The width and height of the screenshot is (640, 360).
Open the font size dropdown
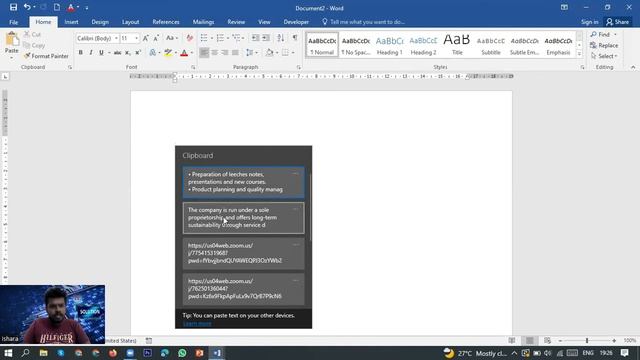pyautogui.click(x=137, y=38)
